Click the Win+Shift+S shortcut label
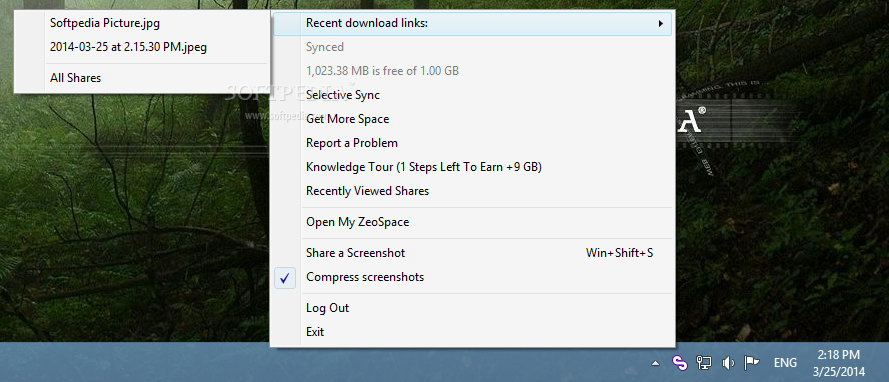 click(620, 253)
